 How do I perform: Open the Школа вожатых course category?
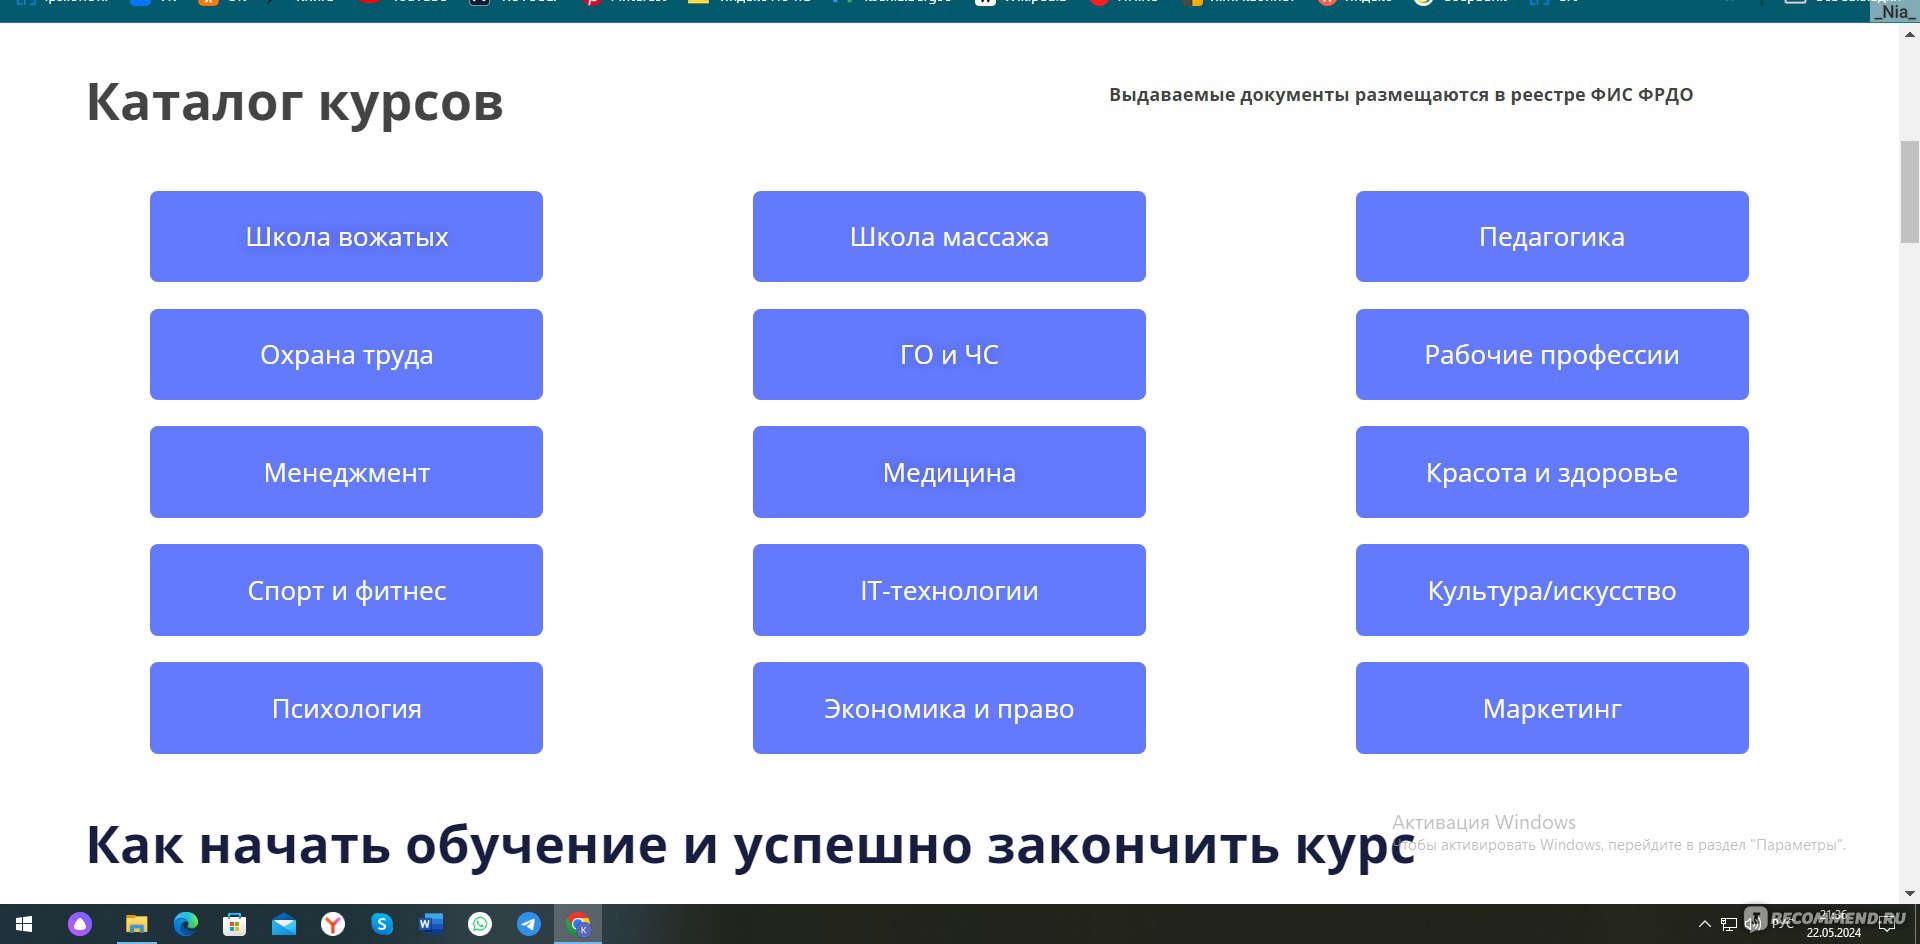[346, 236]
